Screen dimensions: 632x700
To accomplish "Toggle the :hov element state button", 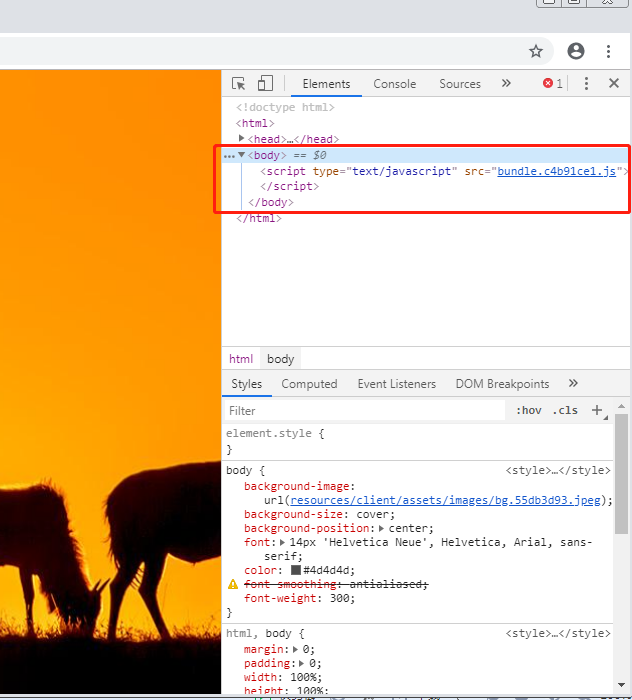I will [x=529, y=410].
